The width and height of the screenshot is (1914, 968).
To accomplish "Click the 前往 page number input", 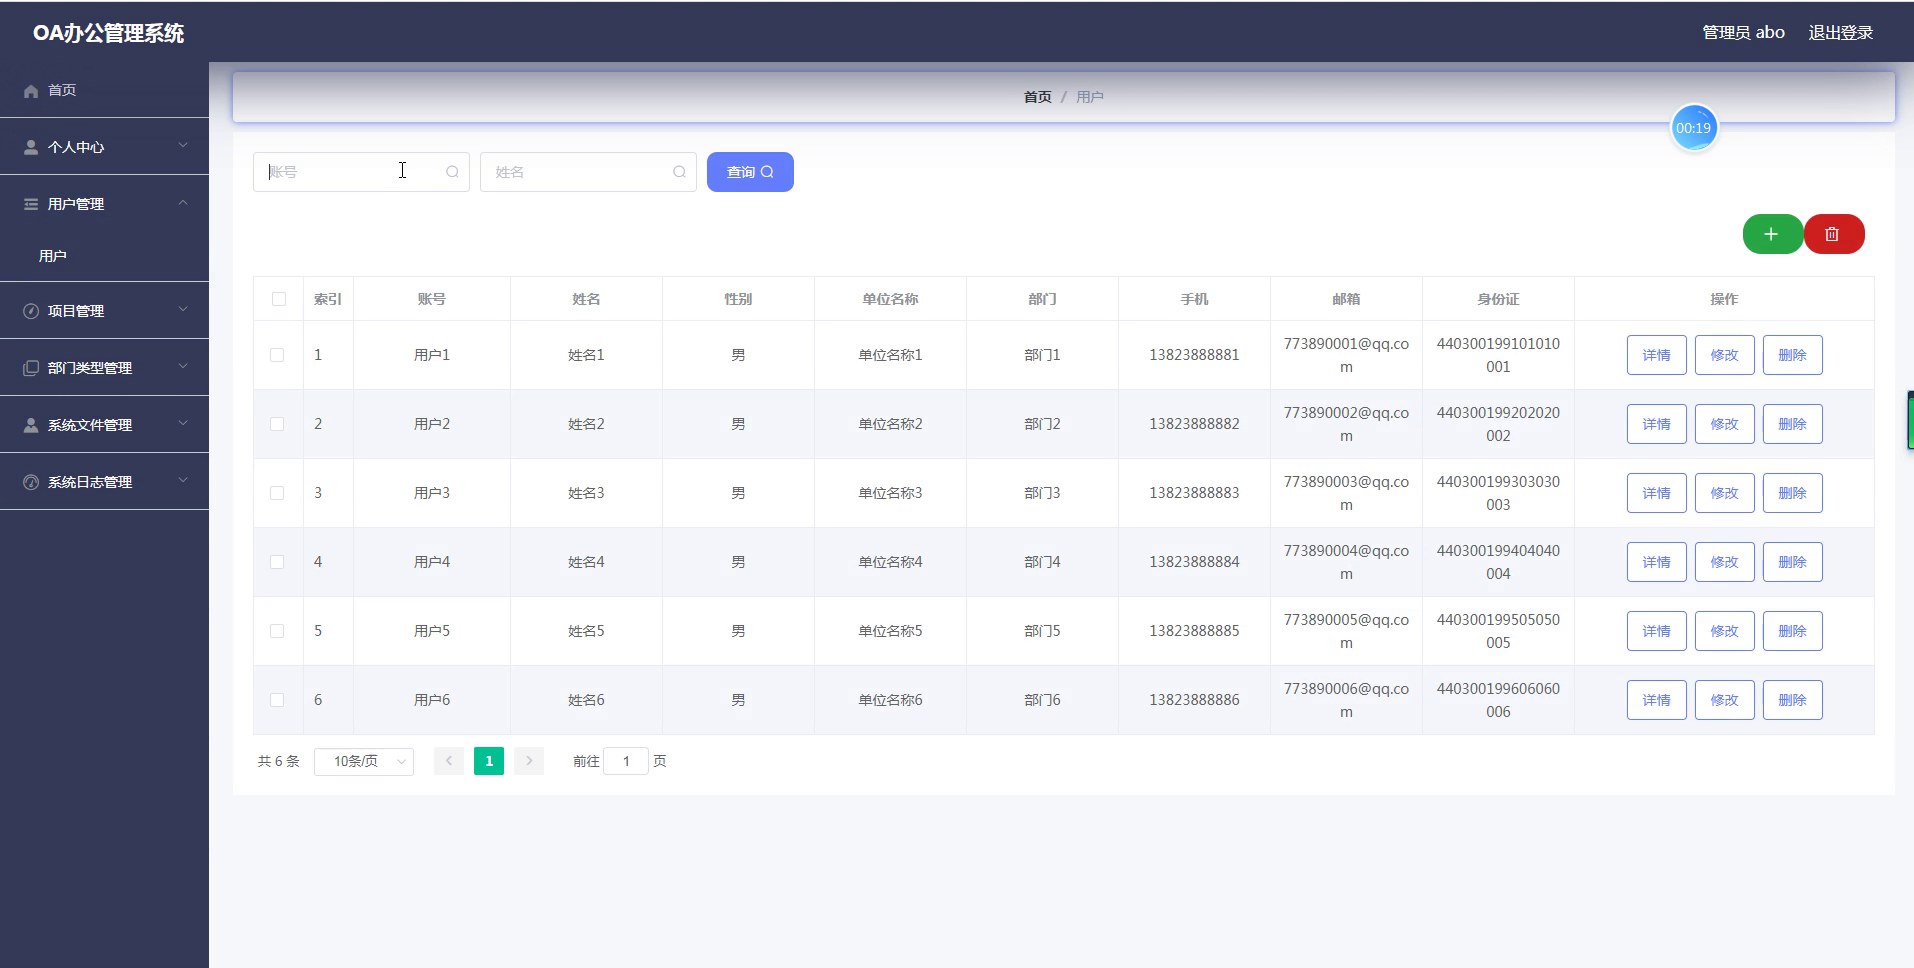I will pyautogui.click(x=626, y=761).
